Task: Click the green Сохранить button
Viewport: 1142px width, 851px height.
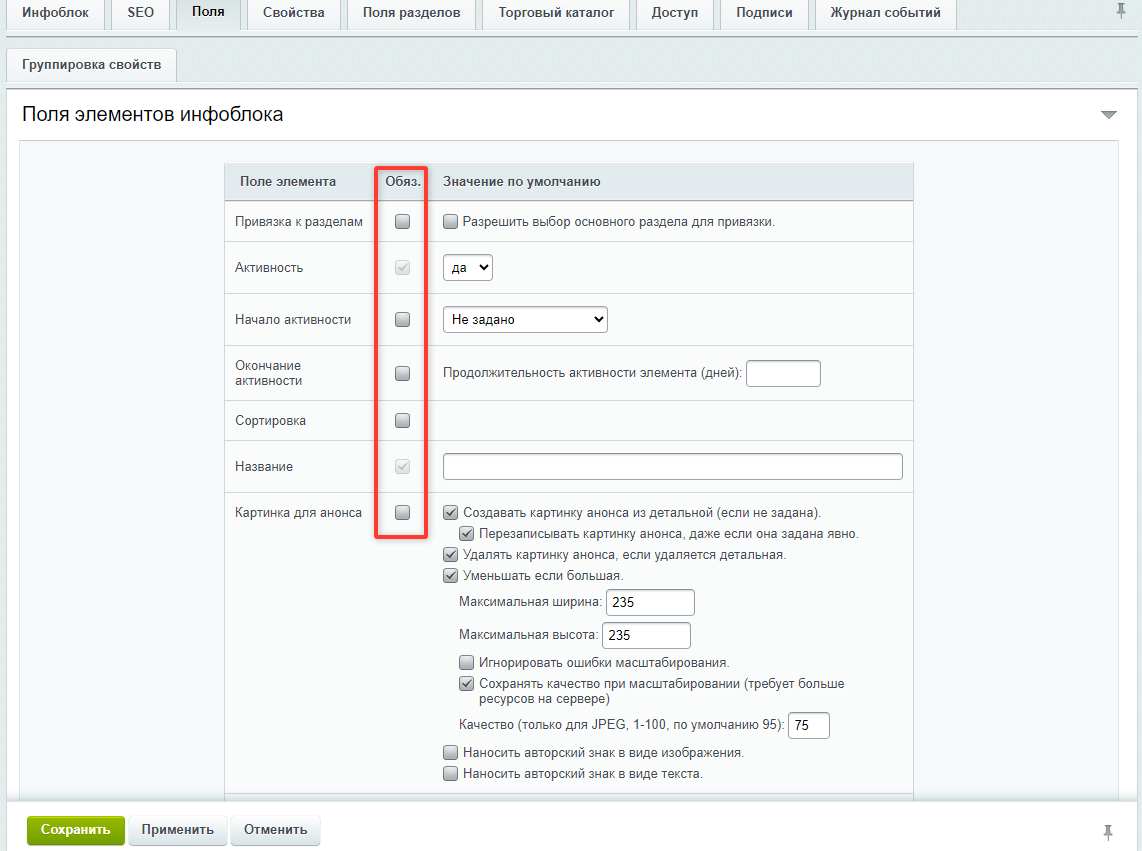Action: [x=76, y=830]
